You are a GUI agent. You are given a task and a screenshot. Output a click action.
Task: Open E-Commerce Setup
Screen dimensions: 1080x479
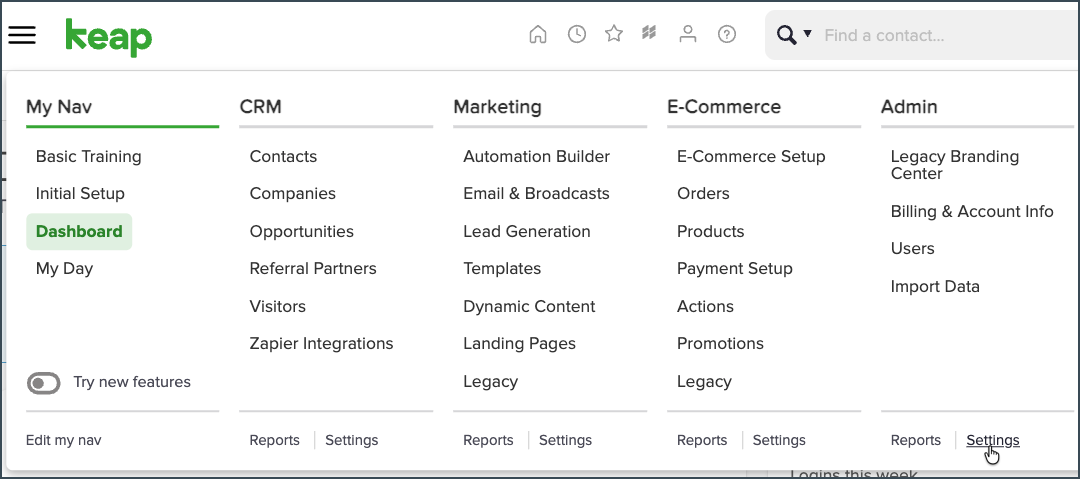point(751,156)
